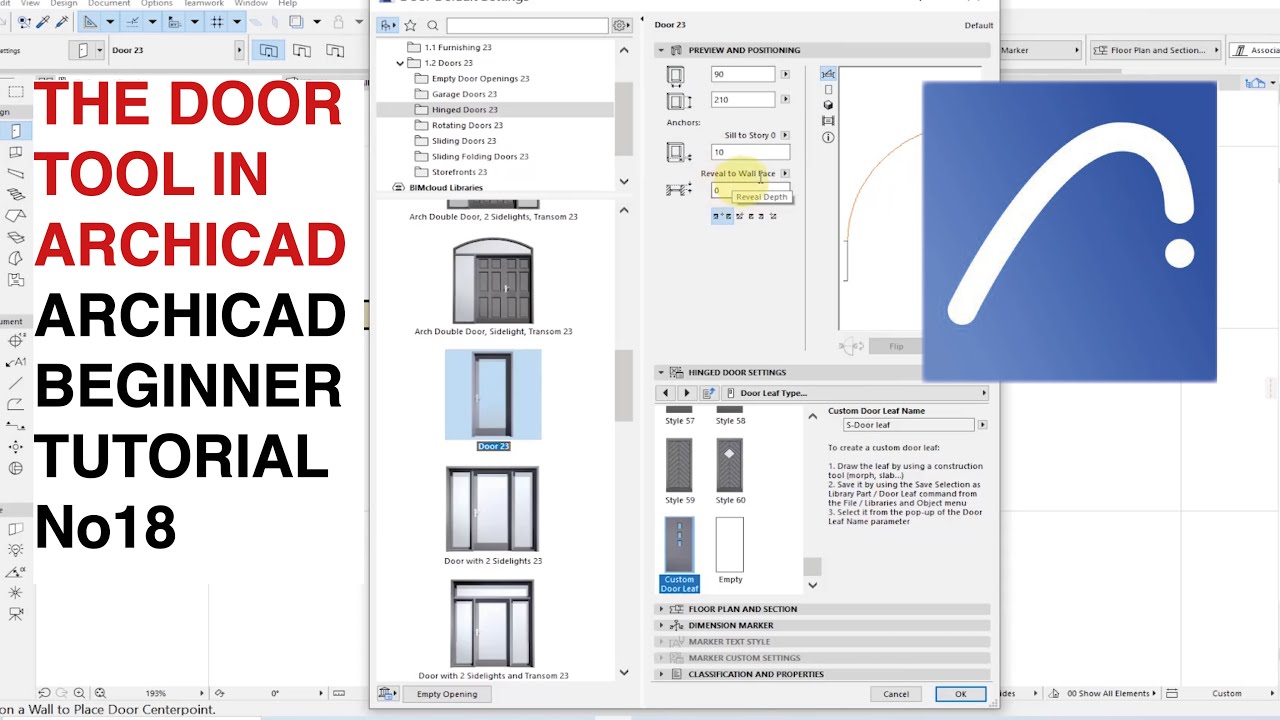The image size is (1280, 720).
Task: Collapse the 1.2 Doors 23 folder
Action: (x=401, y=63)
